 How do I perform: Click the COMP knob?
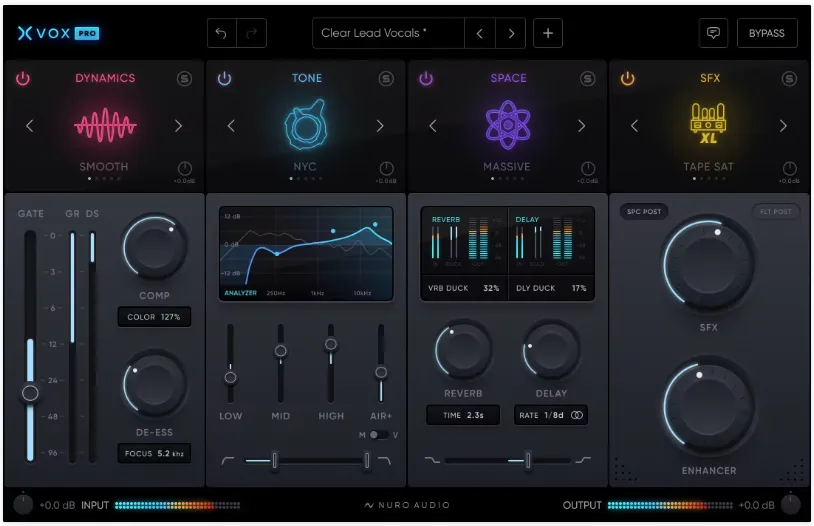coord(155,248)
